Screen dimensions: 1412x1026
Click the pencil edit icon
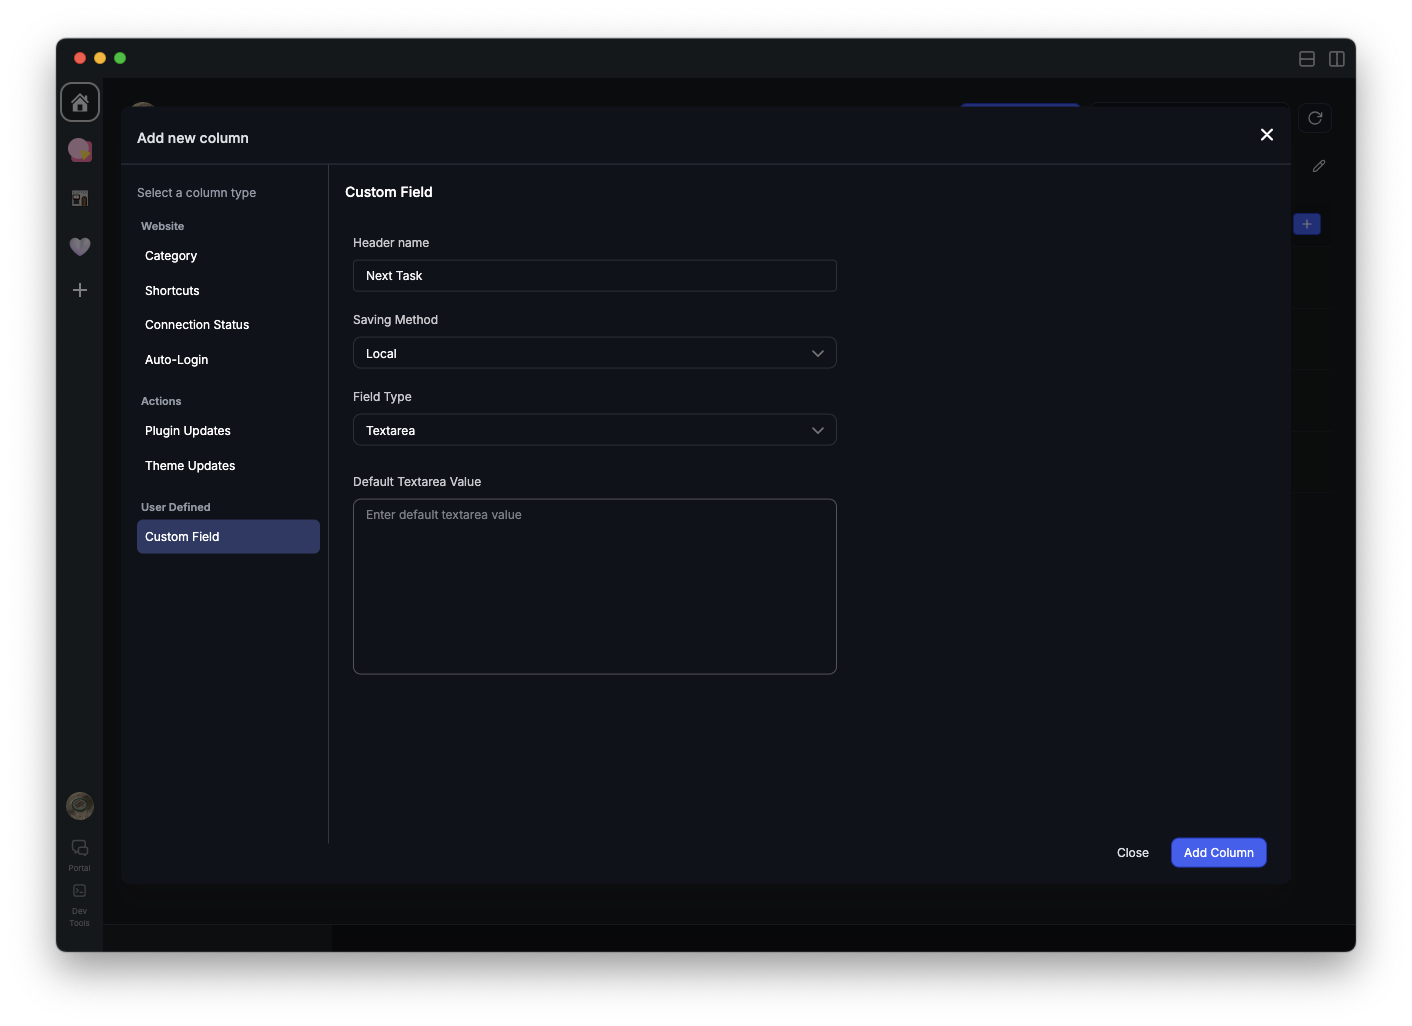coord(1319,166)
